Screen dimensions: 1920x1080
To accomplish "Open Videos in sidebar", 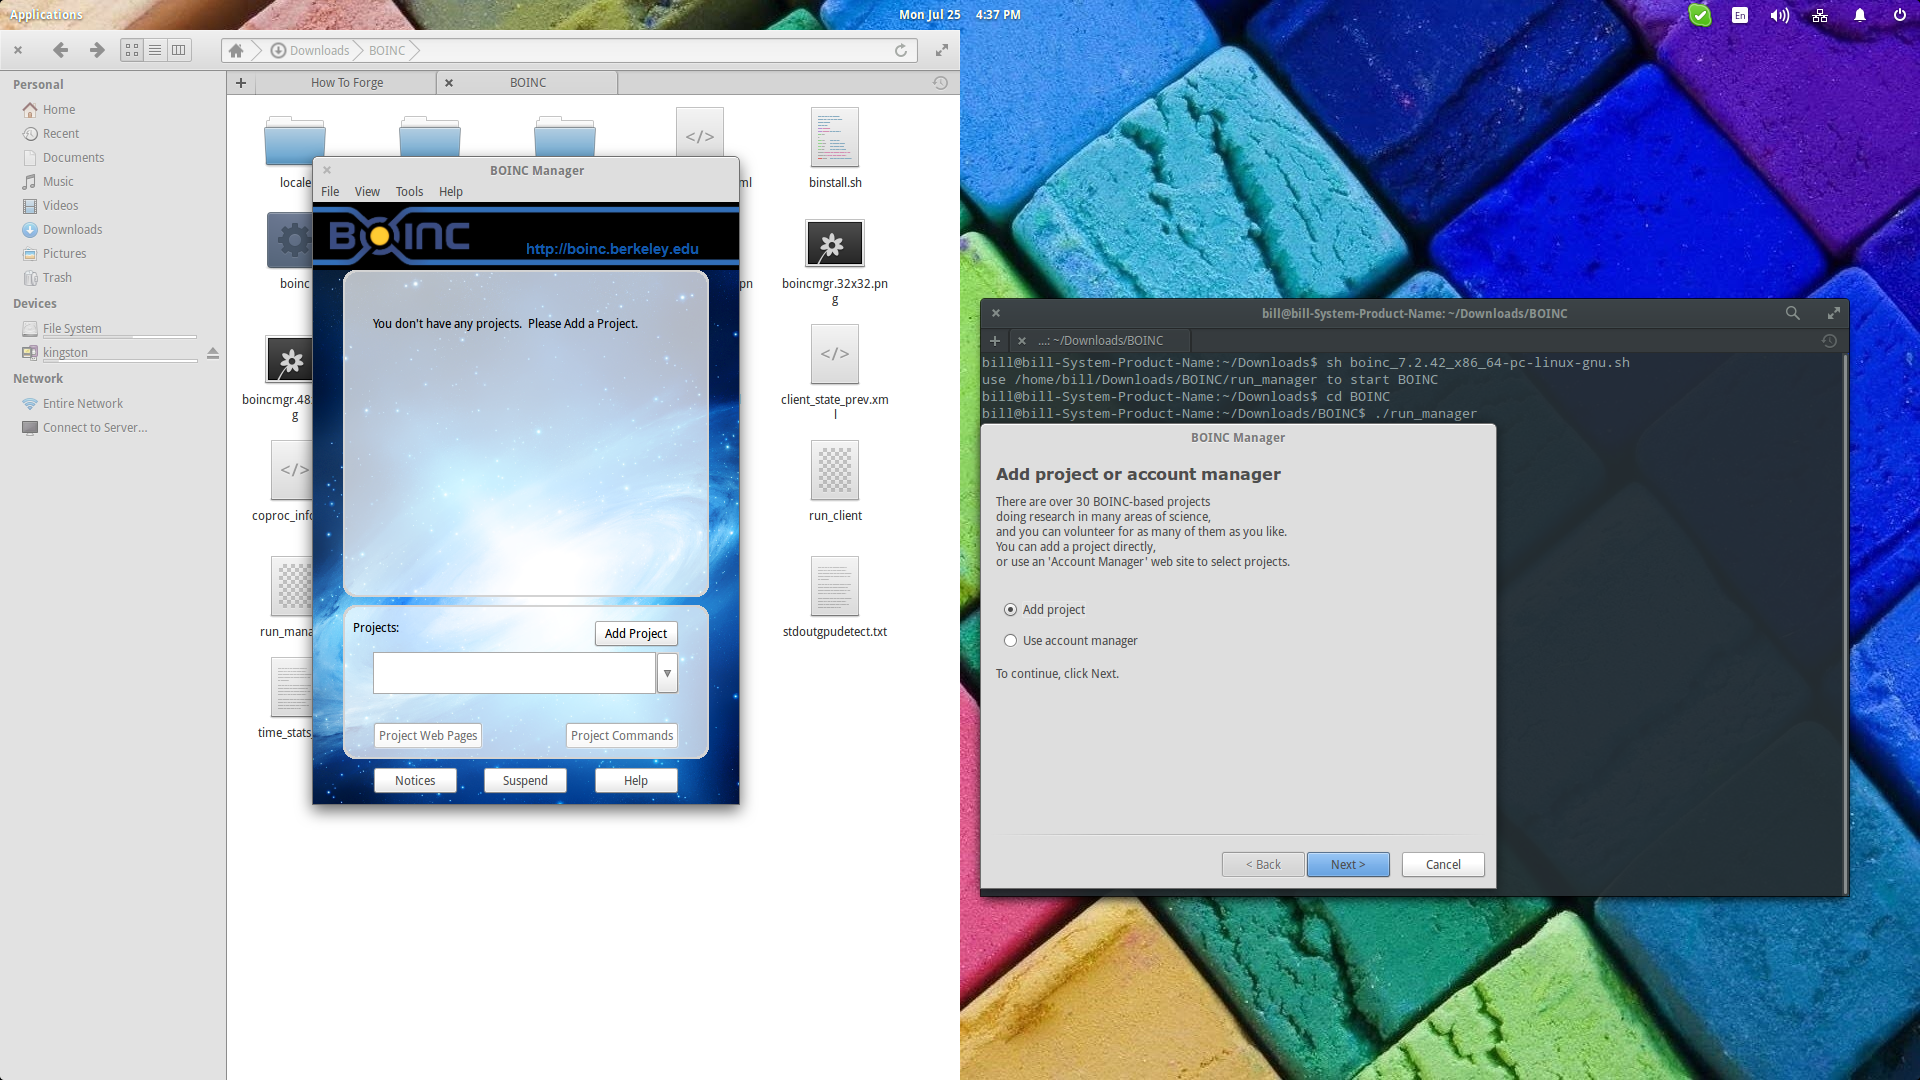I will [60, 206].
